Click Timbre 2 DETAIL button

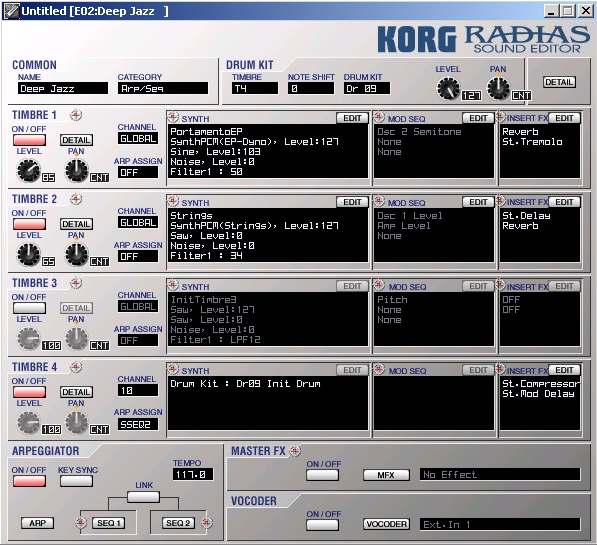(76, 224)
